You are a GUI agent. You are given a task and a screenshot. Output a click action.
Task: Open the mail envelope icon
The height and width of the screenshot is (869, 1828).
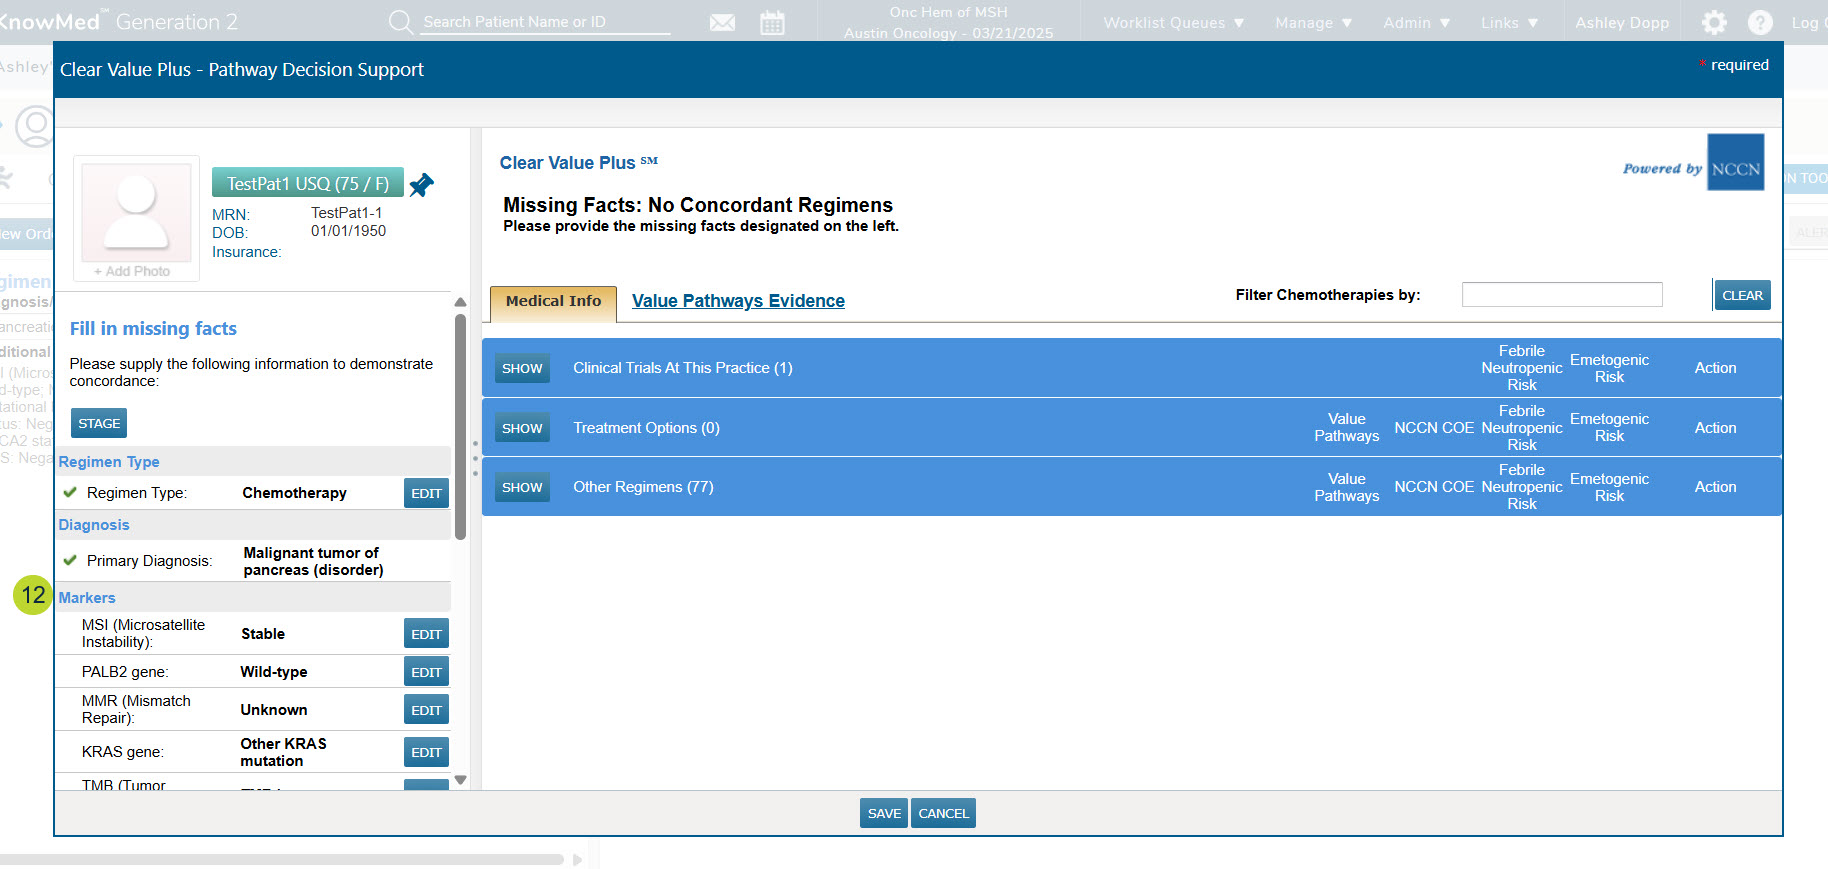tap(722, 22)
